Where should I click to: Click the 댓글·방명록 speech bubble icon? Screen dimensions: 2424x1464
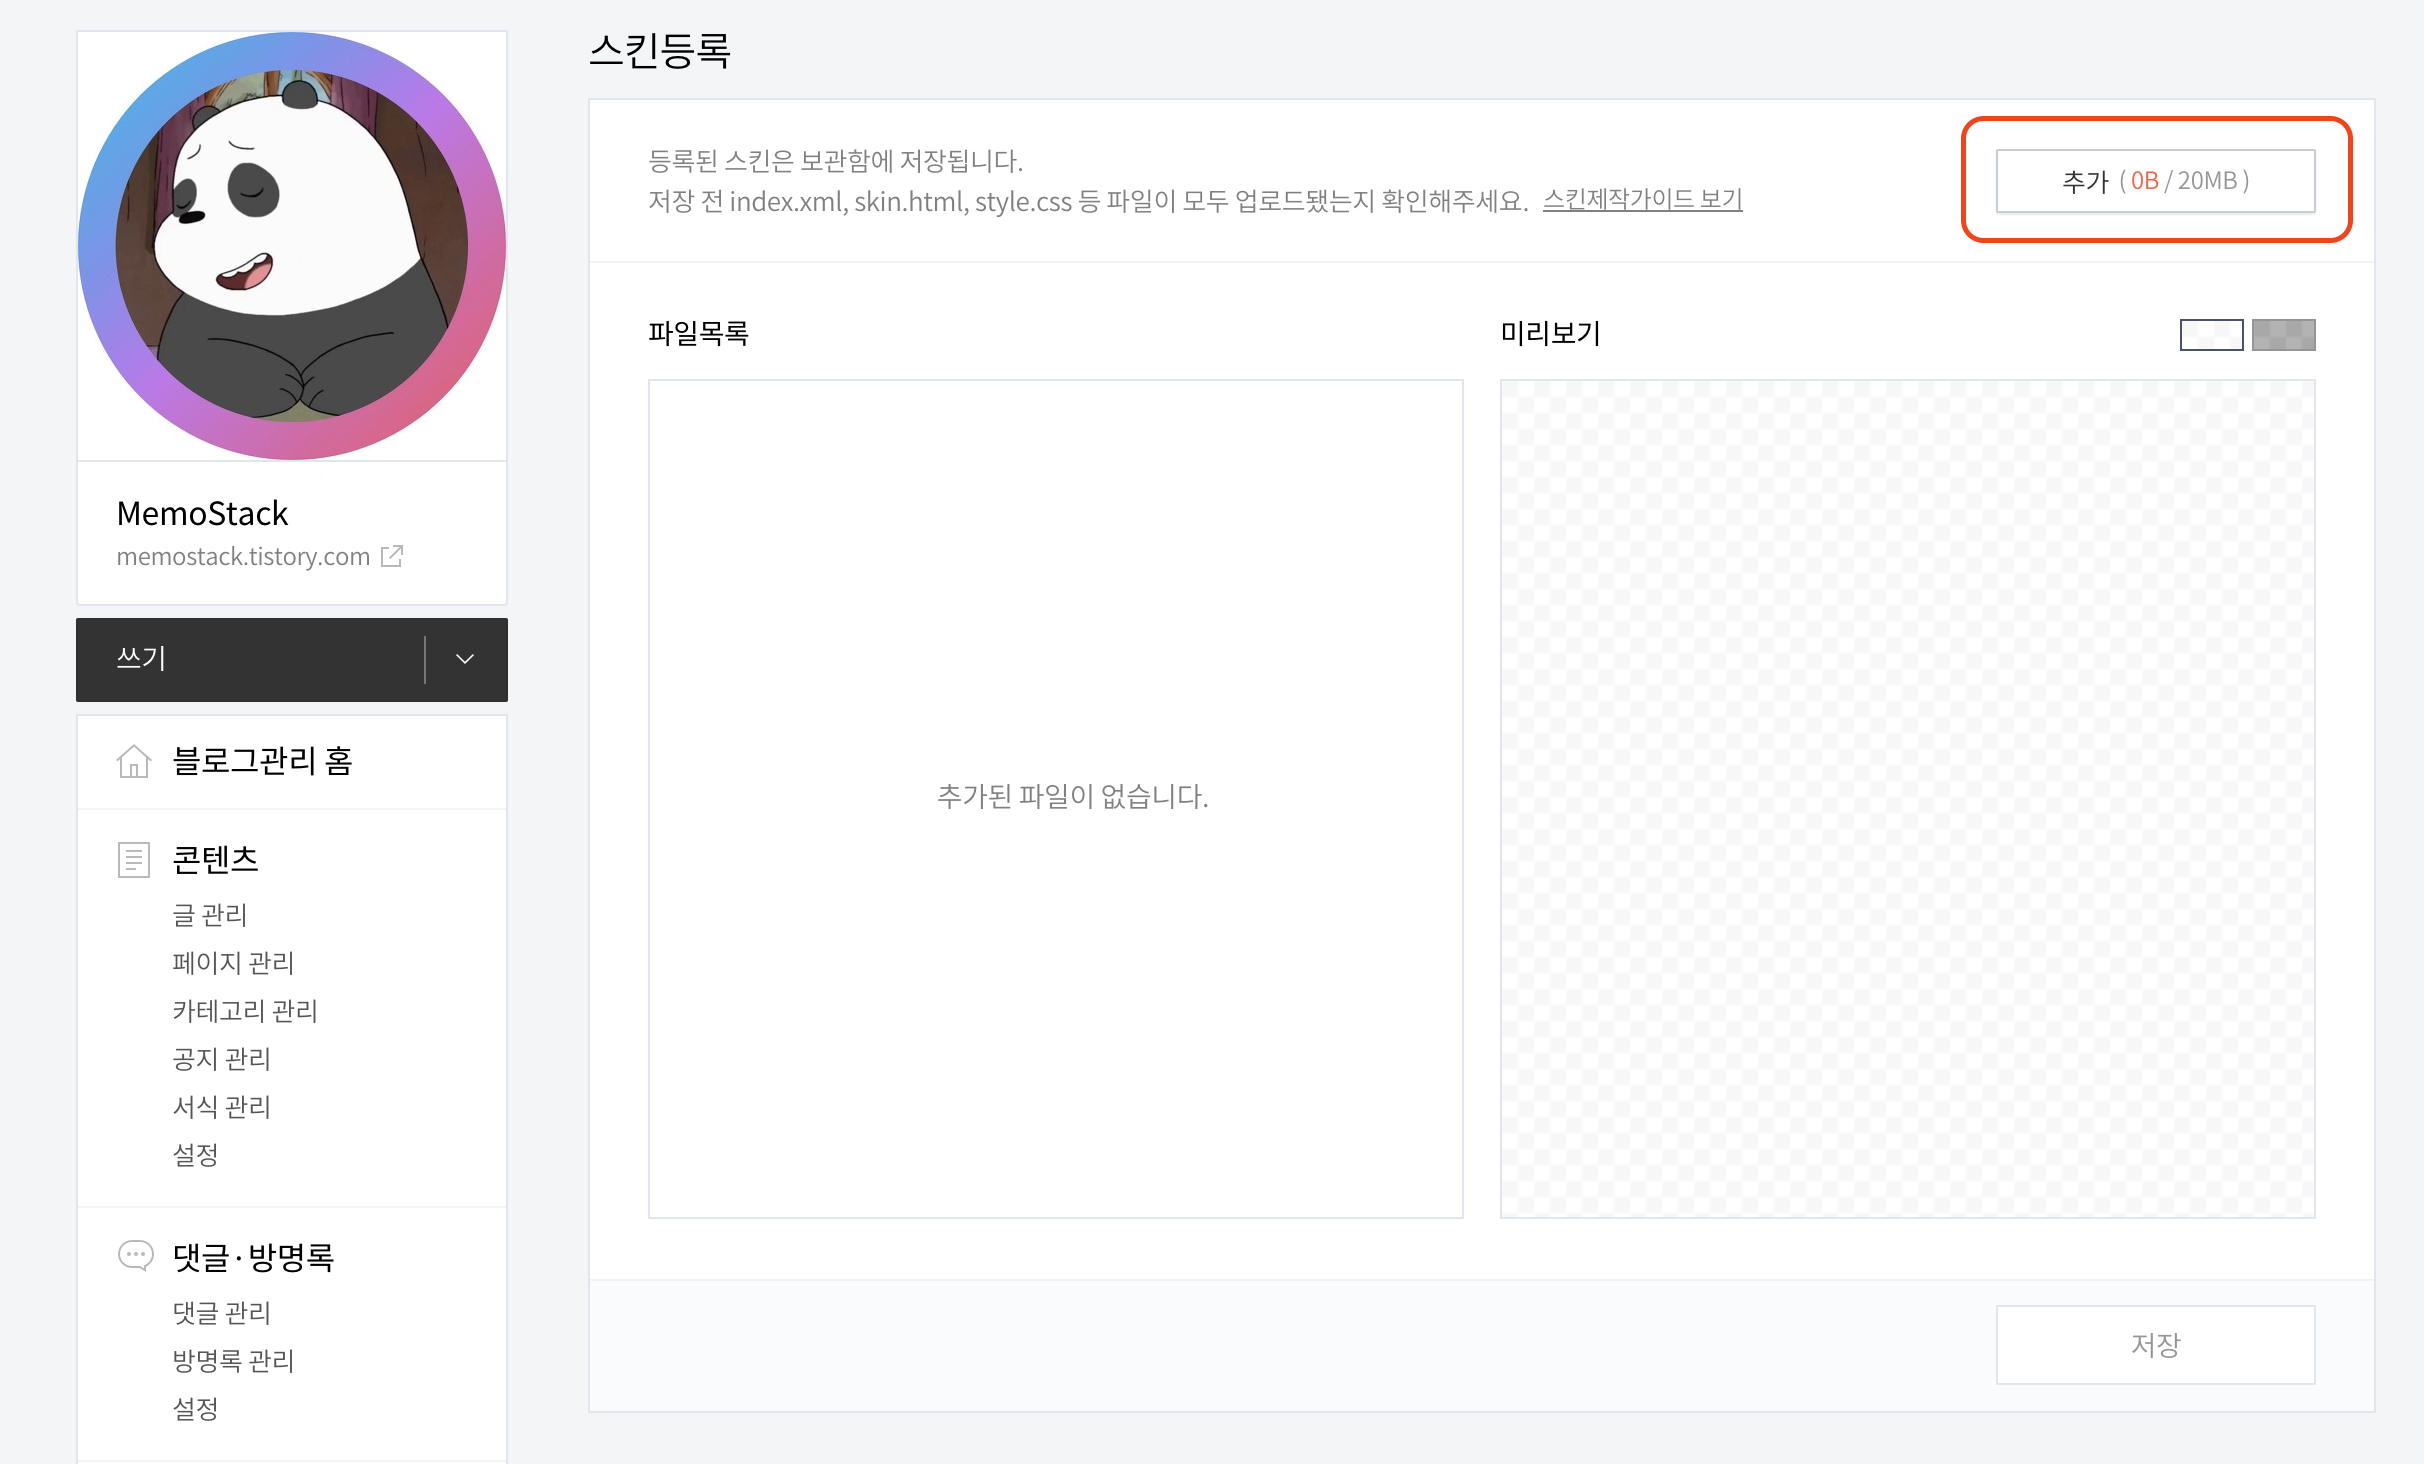(135, 1255)
